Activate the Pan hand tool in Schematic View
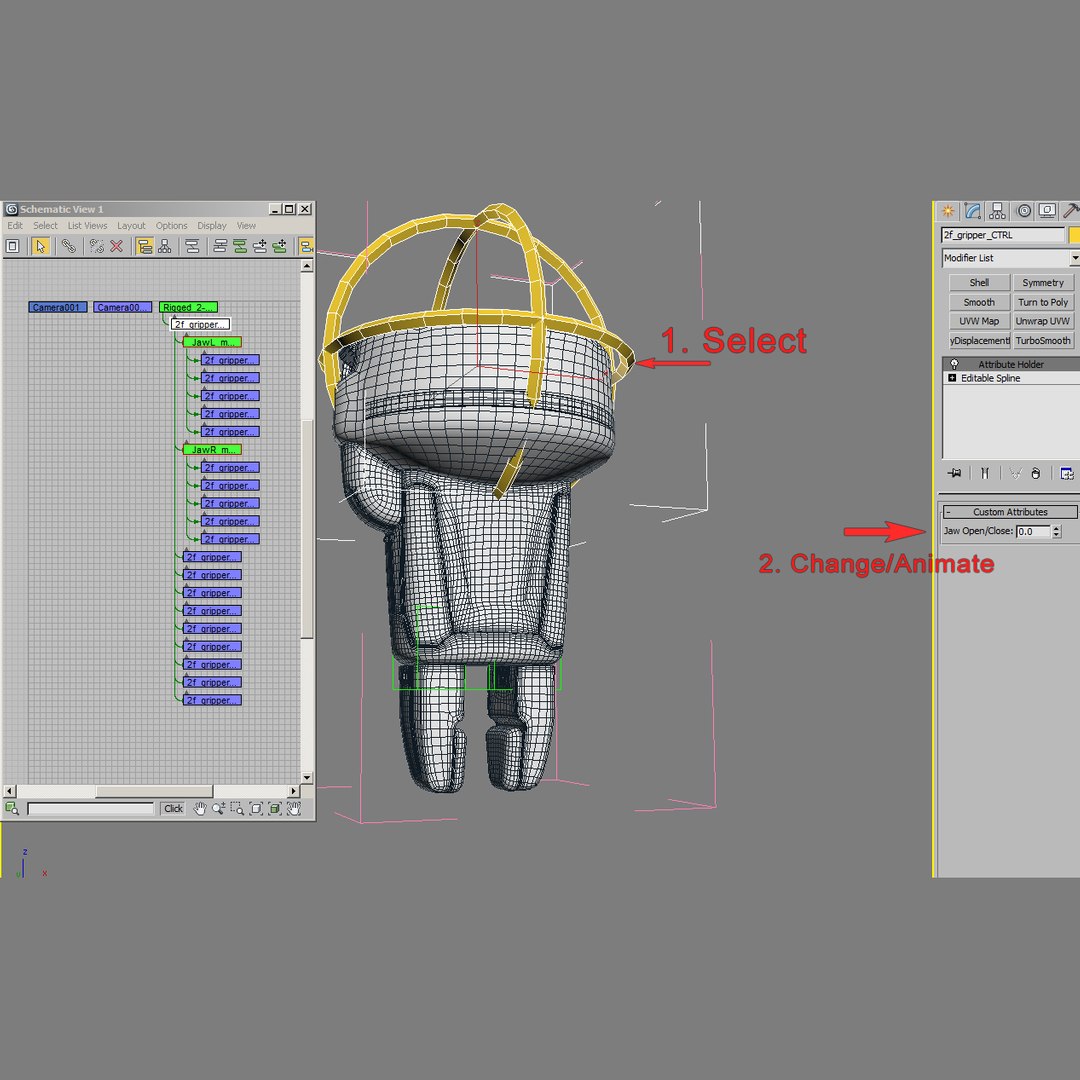1080x1080 pixels. click(x=200, y=809)
